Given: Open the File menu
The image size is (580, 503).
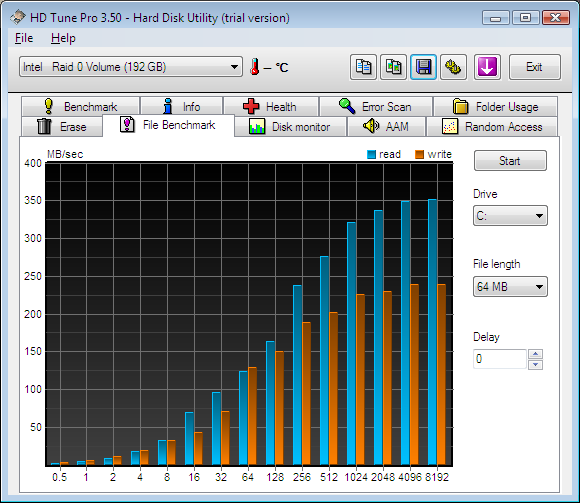Looking at the screenshot, I should 24,38.
